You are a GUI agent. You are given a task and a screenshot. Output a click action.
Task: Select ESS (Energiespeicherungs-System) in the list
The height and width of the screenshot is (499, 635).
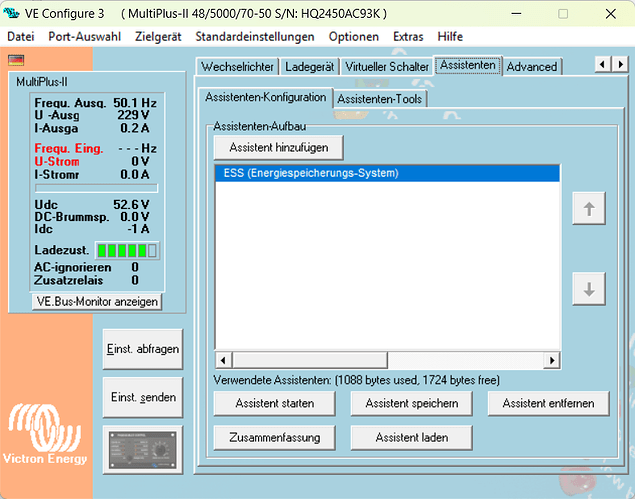387,173
